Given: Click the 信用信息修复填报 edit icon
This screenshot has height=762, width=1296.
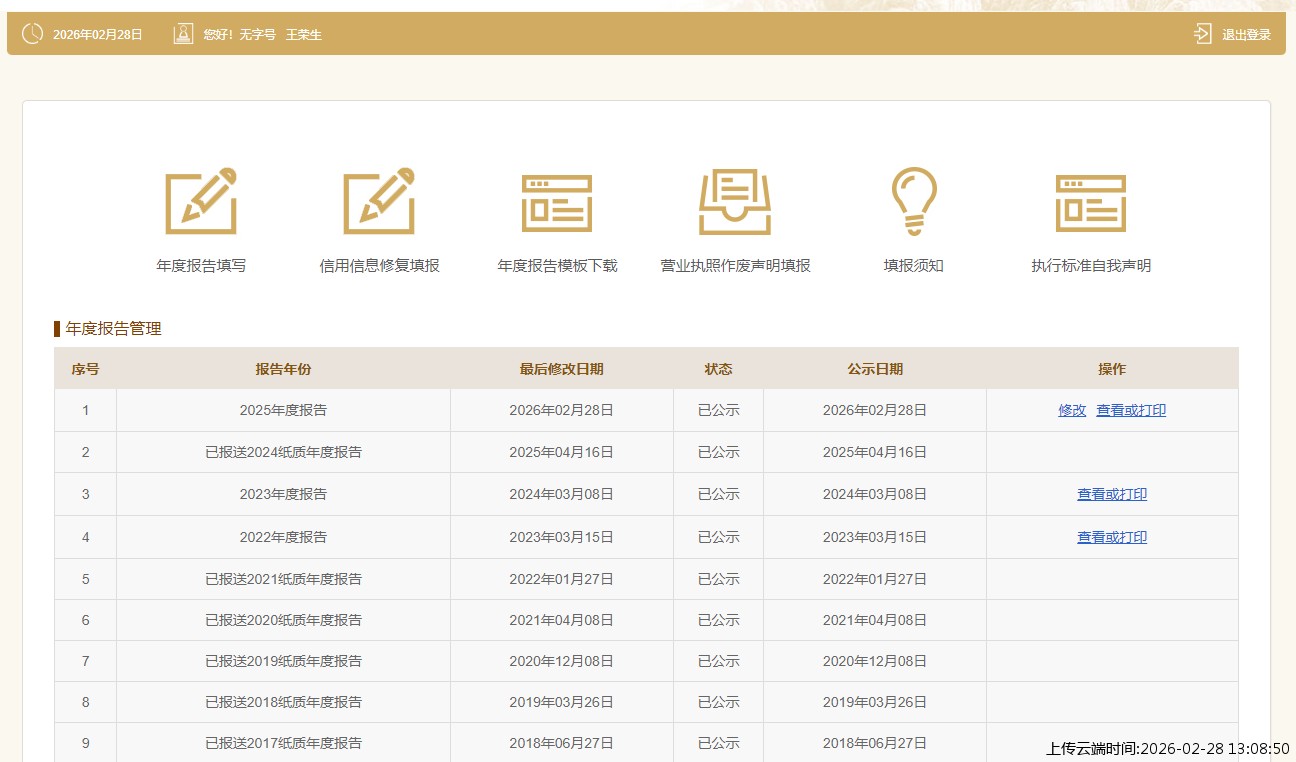Looking at the screenshot, I should click(x=379, y=201).
